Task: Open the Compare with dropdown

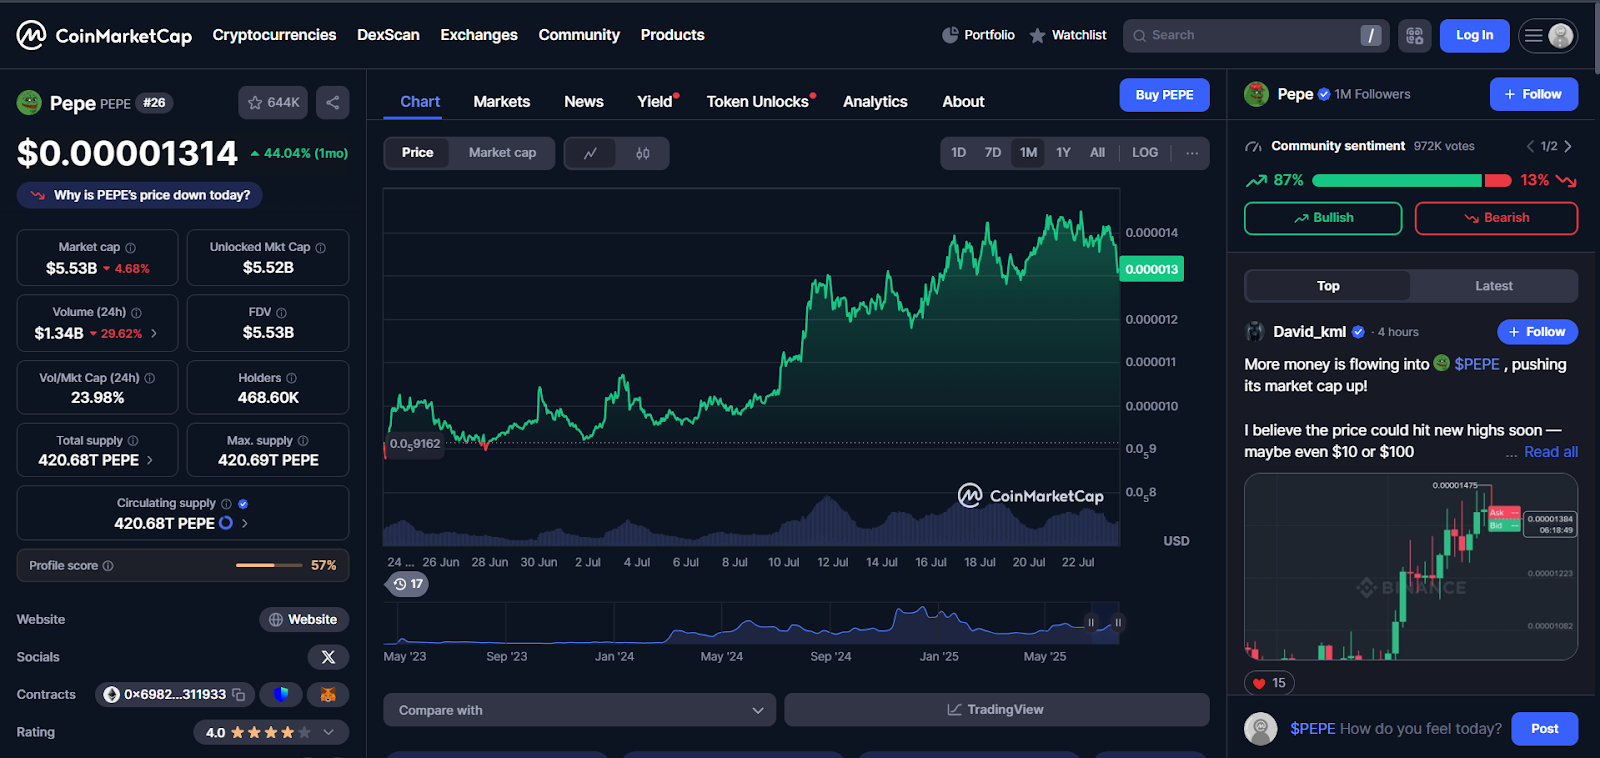Action: [x=579, y=710]
